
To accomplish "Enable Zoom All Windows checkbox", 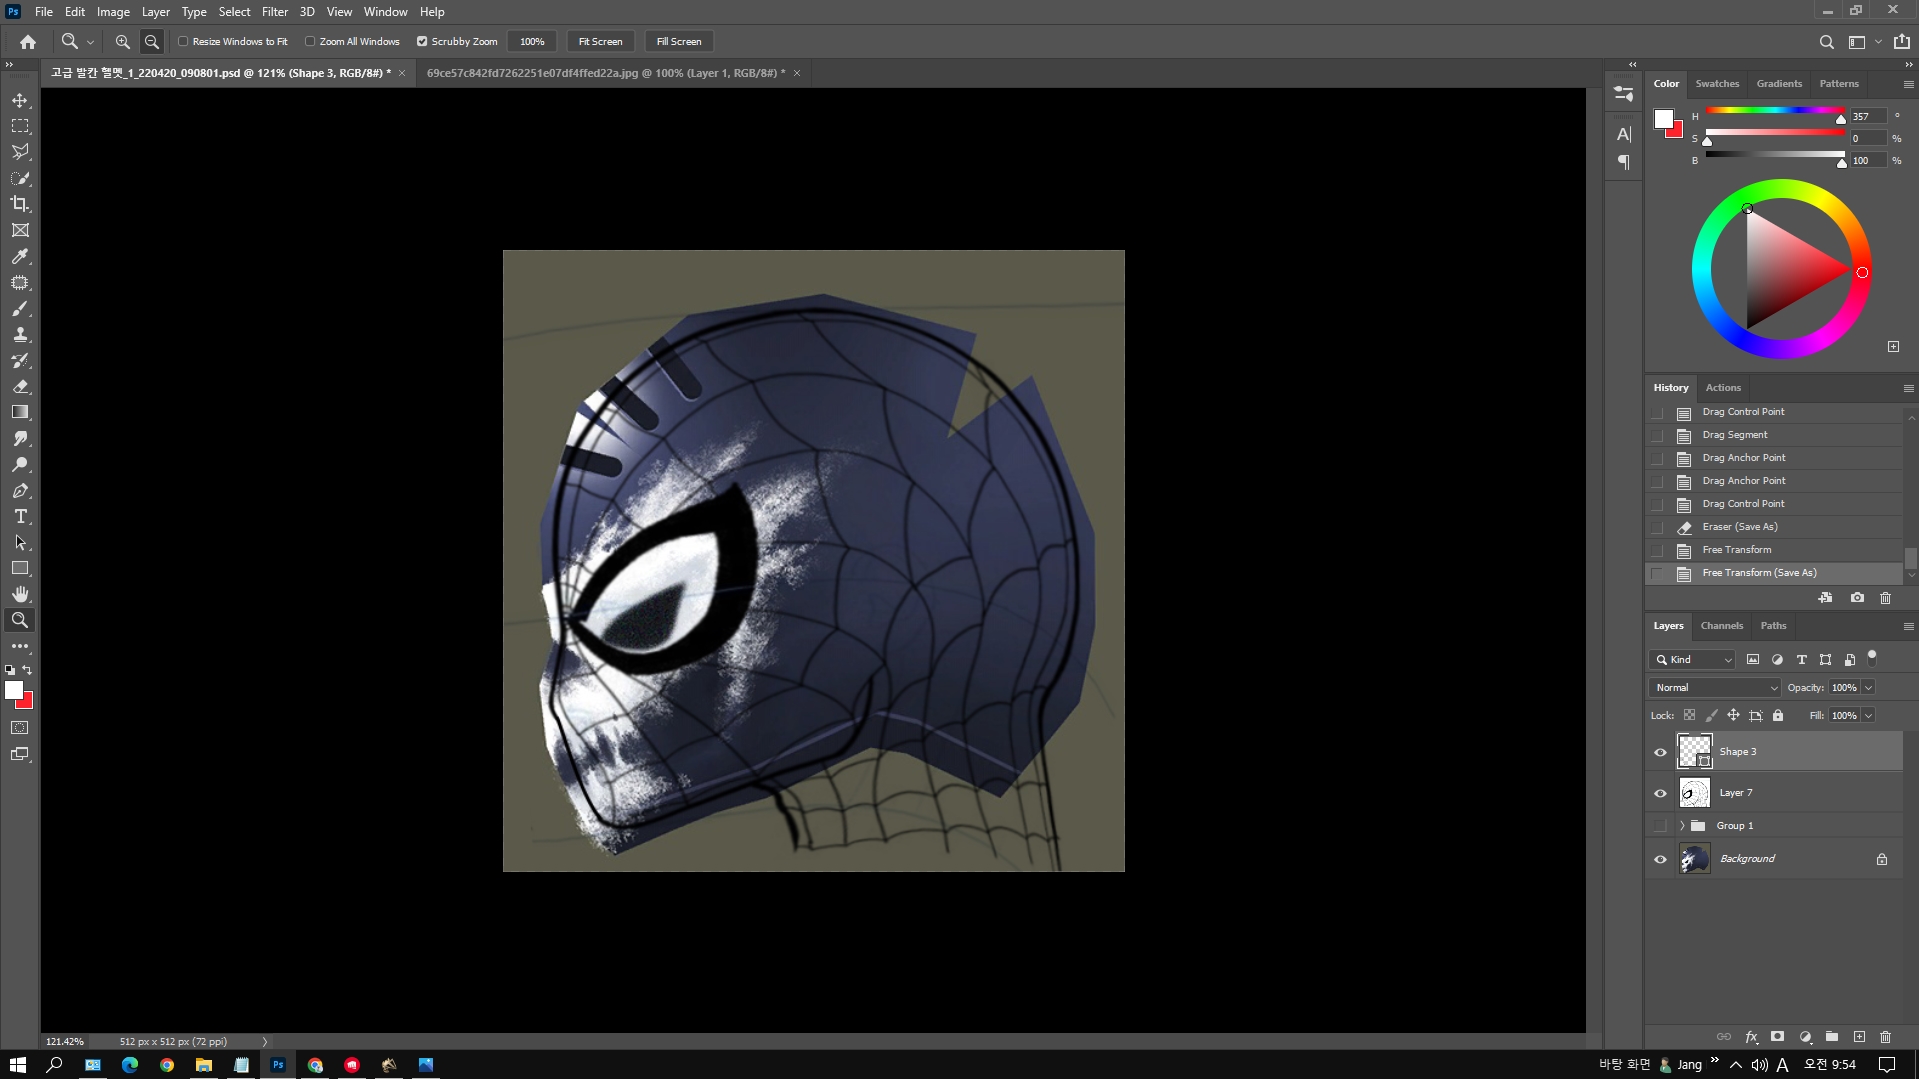I will click(310, 42).
